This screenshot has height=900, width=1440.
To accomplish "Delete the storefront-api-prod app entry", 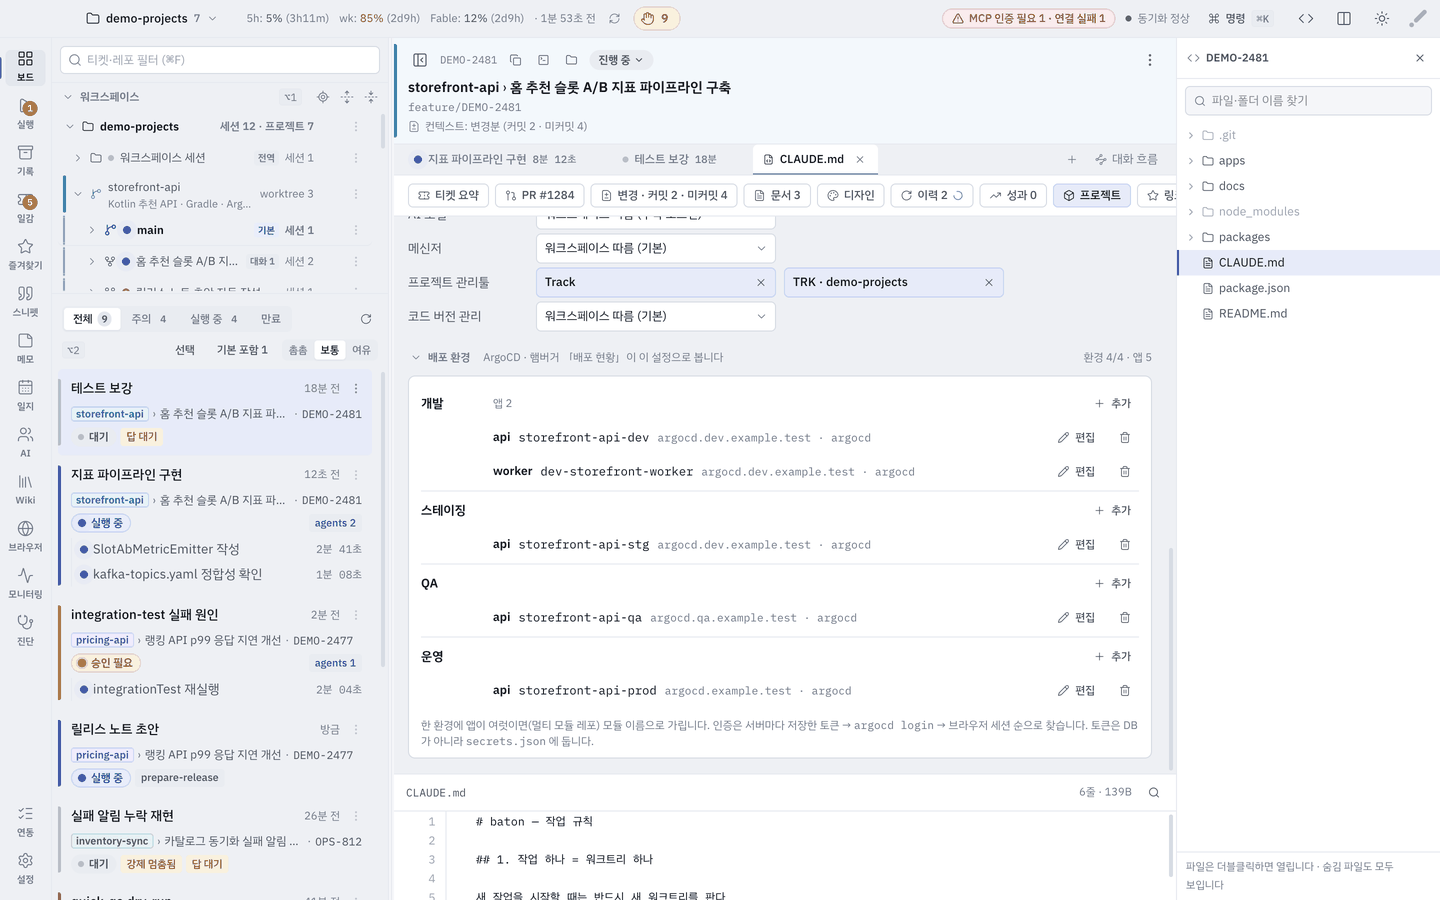I will pyautogui.click(x=1125, y=691).
